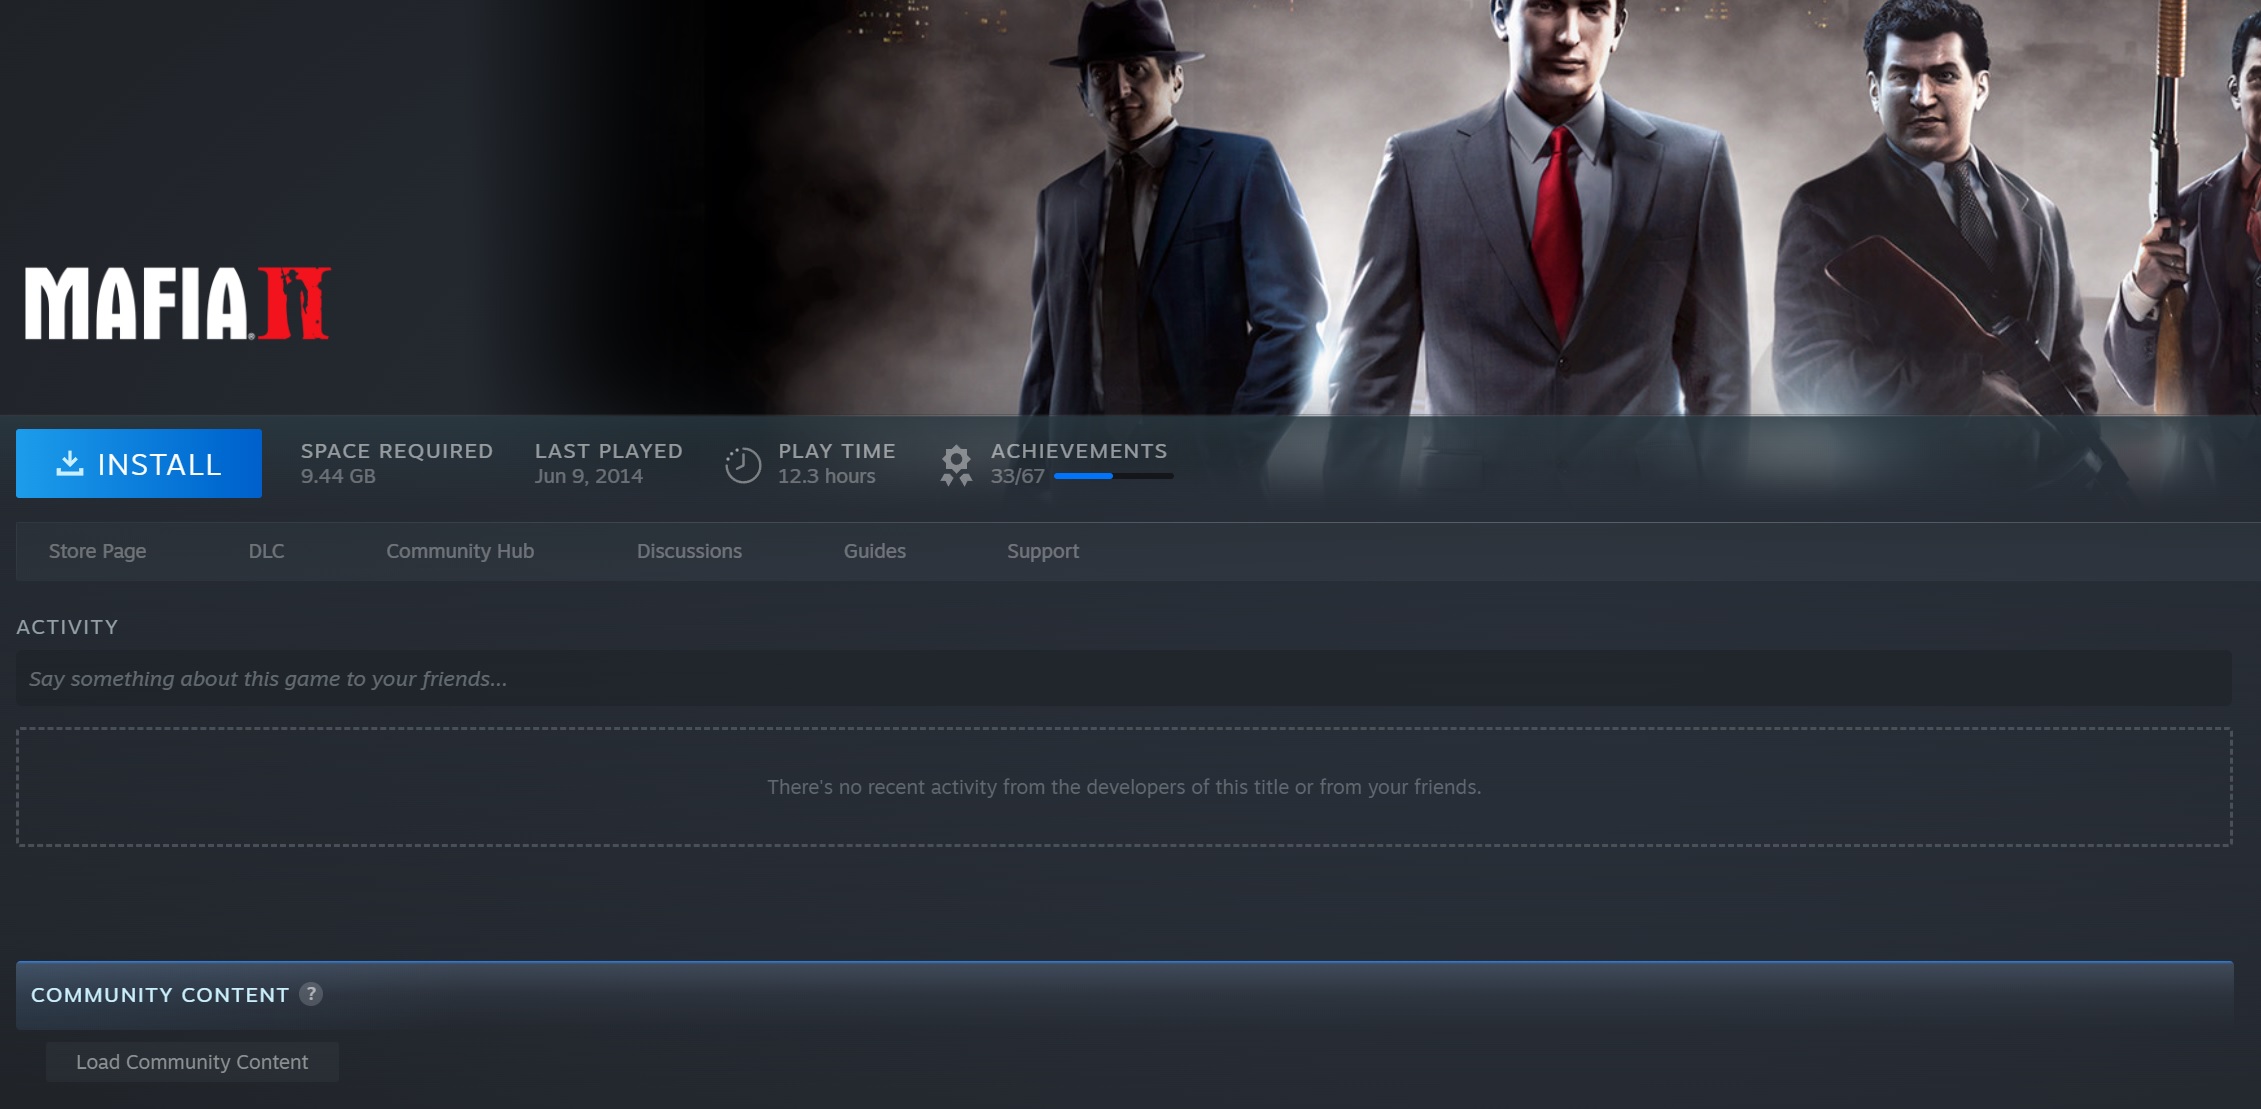Click the Achievements heading
This screenshot has width=2261, height=1109.
1079,451
